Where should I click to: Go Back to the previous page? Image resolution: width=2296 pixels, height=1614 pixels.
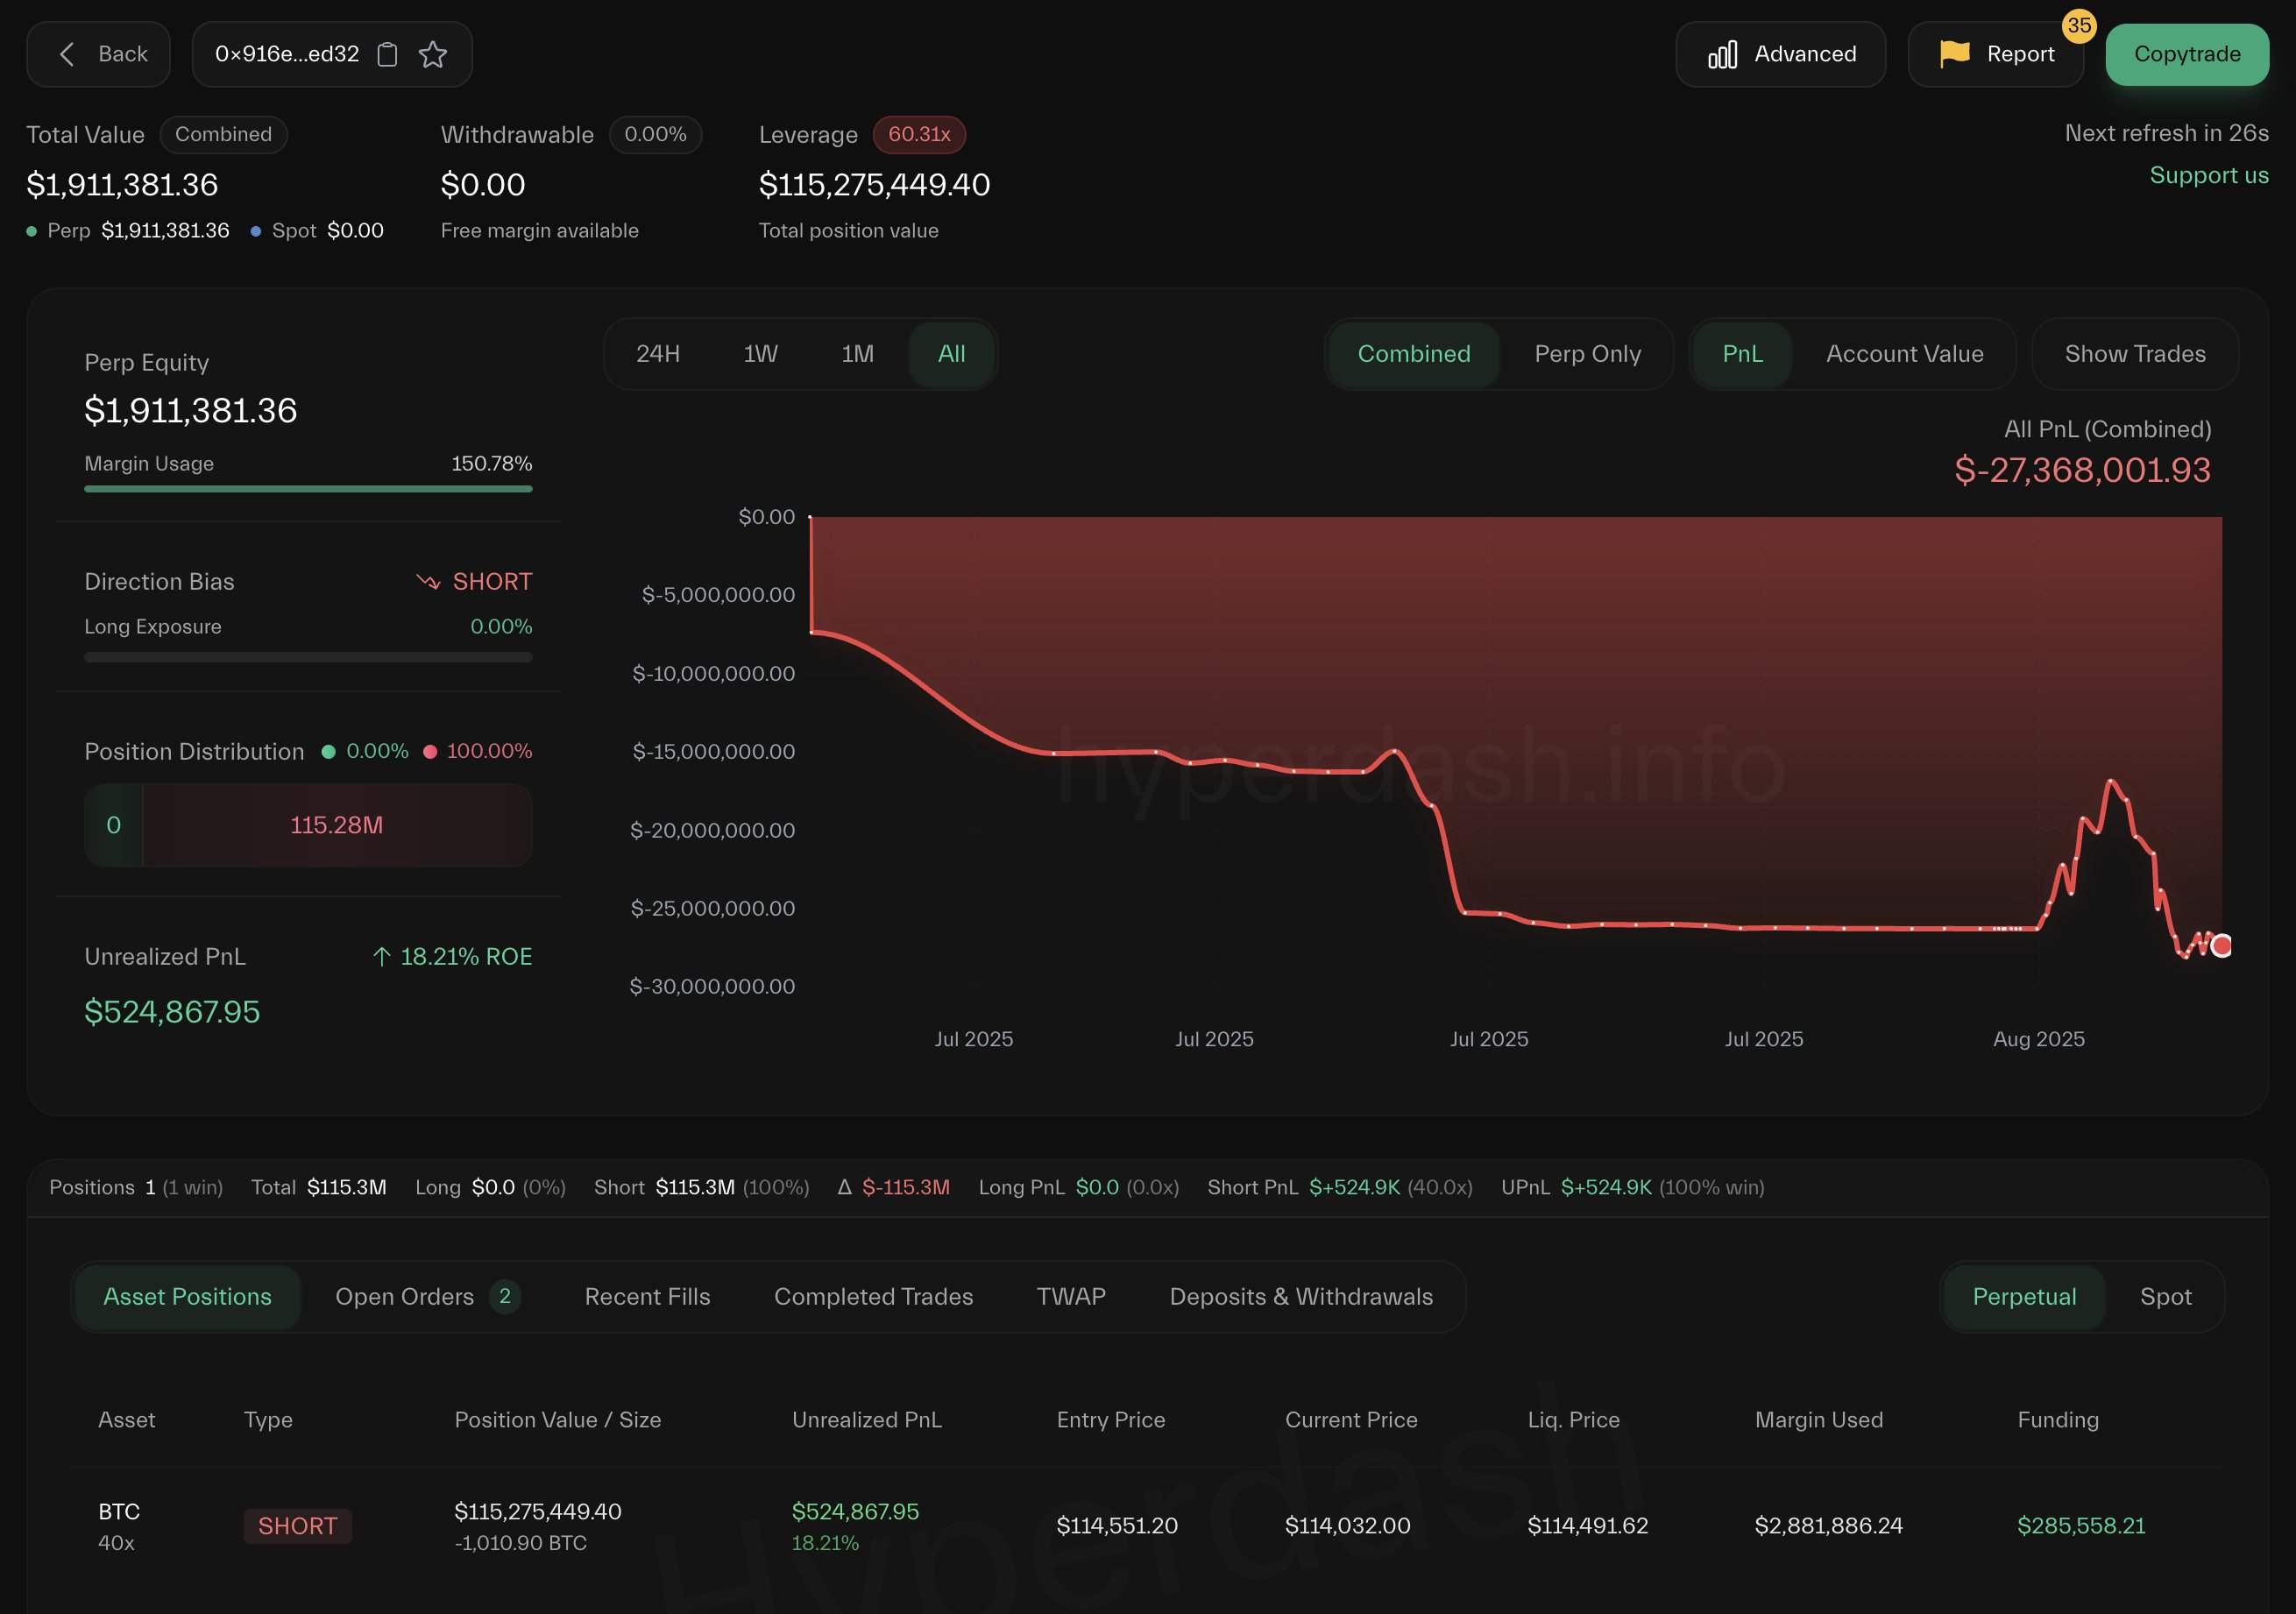pyautogui.click(x=98, y=54)
